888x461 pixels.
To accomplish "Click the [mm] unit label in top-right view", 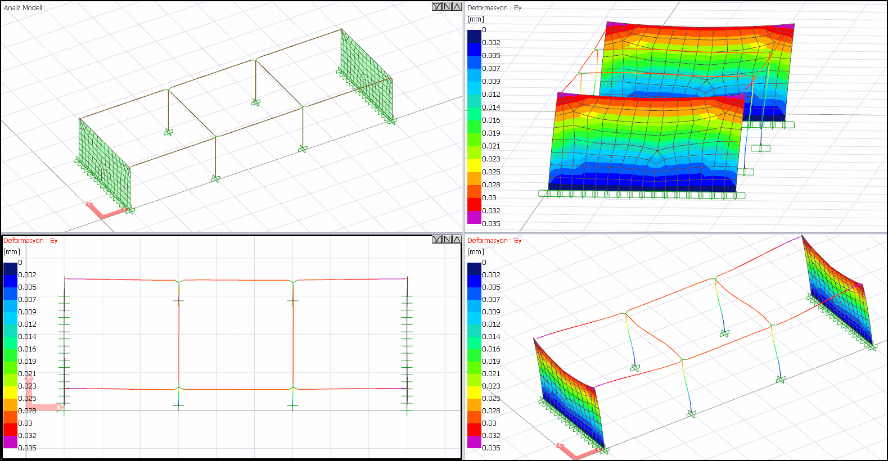I will coord(477,20).
